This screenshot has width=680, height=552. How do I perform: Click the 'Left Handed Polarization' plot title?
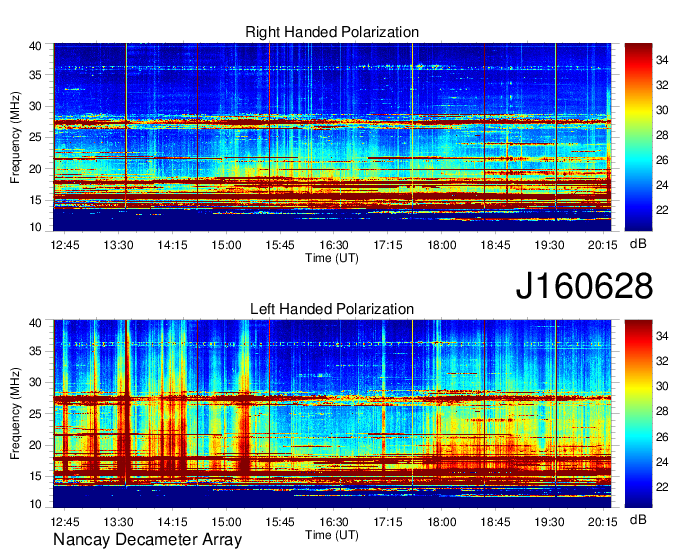332,309
